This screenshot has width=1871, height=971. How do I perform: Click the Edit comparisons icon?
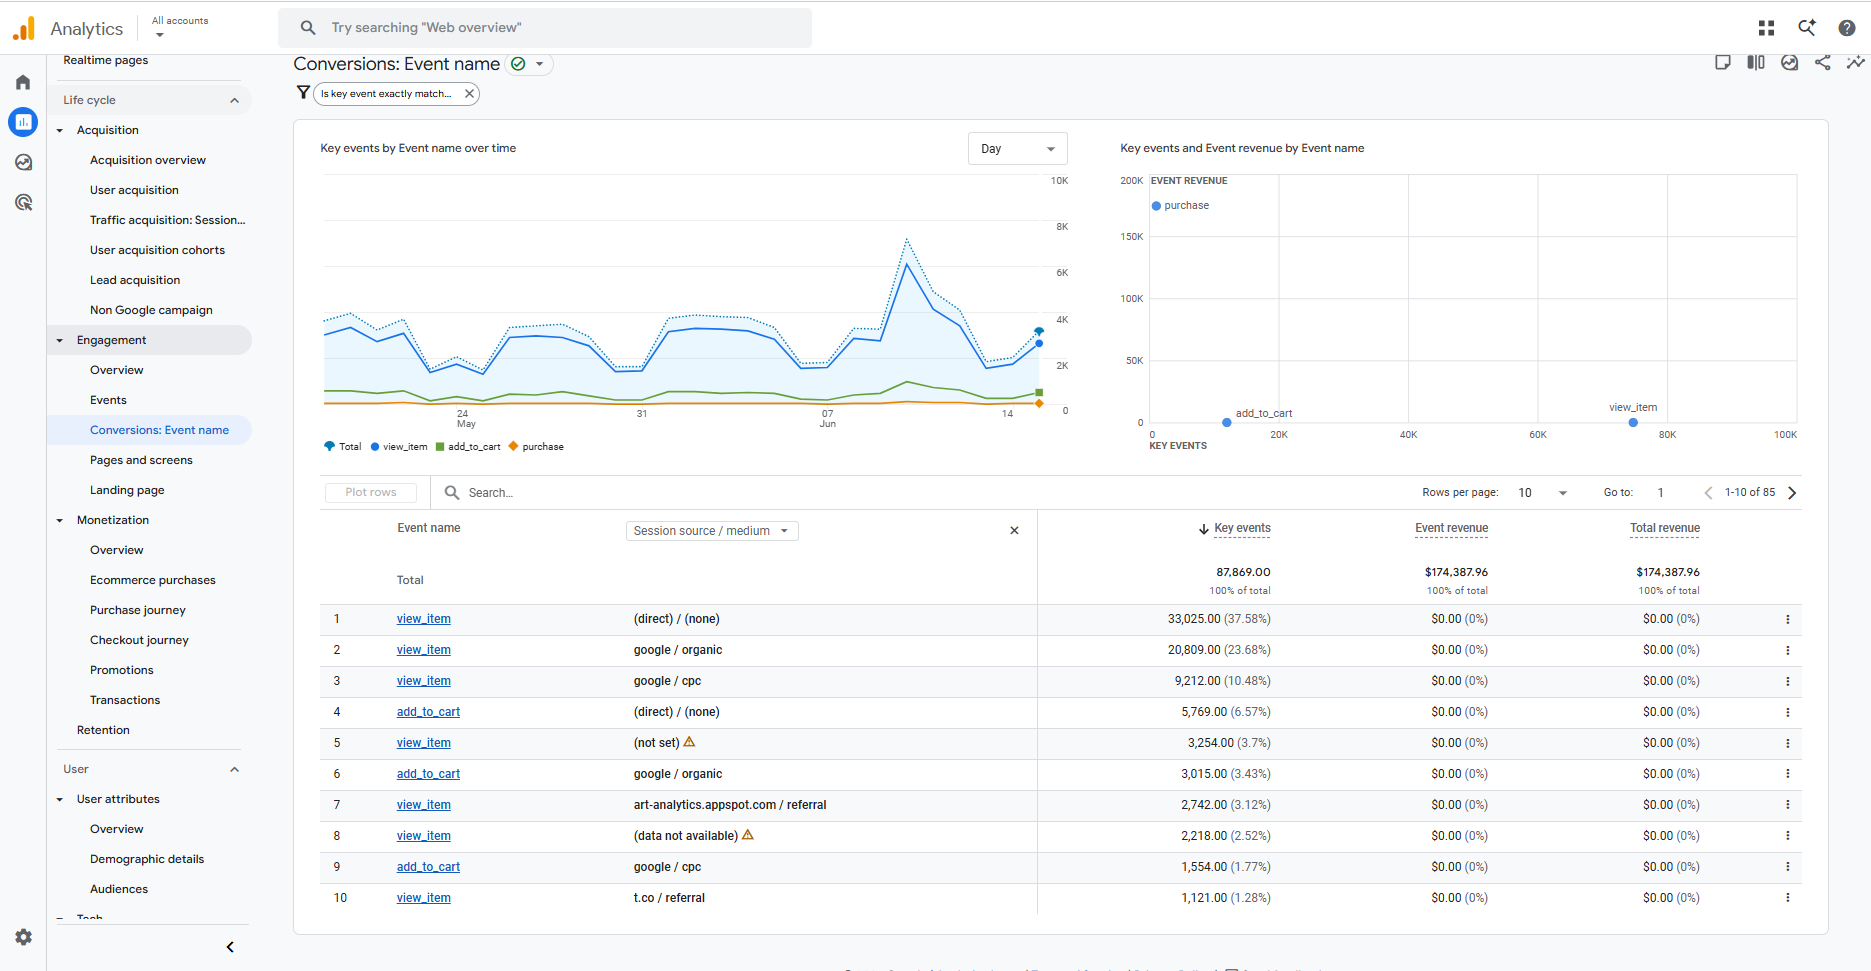[x=1756, y=62]
